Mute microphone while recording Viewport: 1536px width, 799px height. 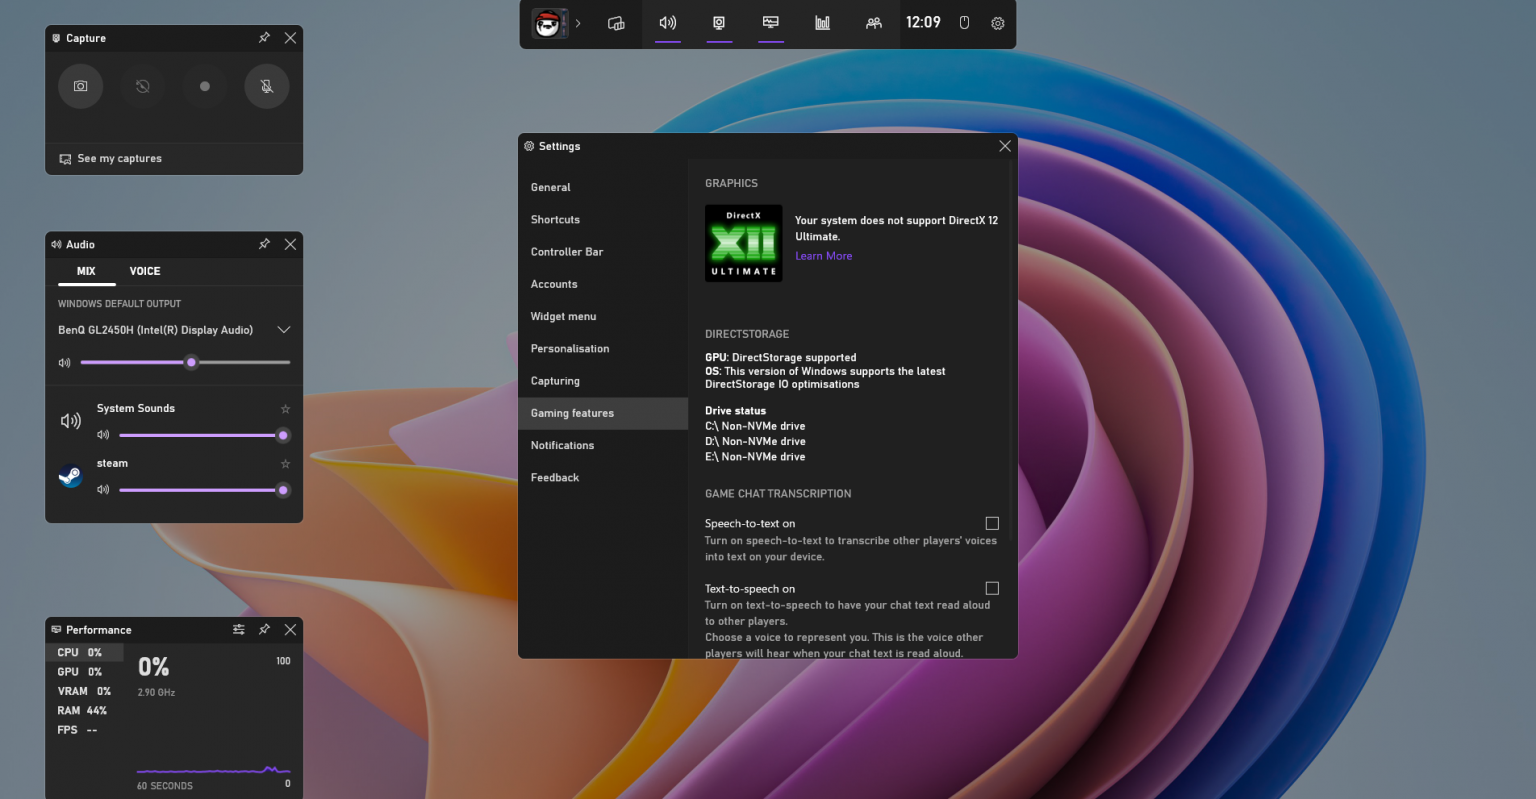pyautogui.click(x=266, y=86)
